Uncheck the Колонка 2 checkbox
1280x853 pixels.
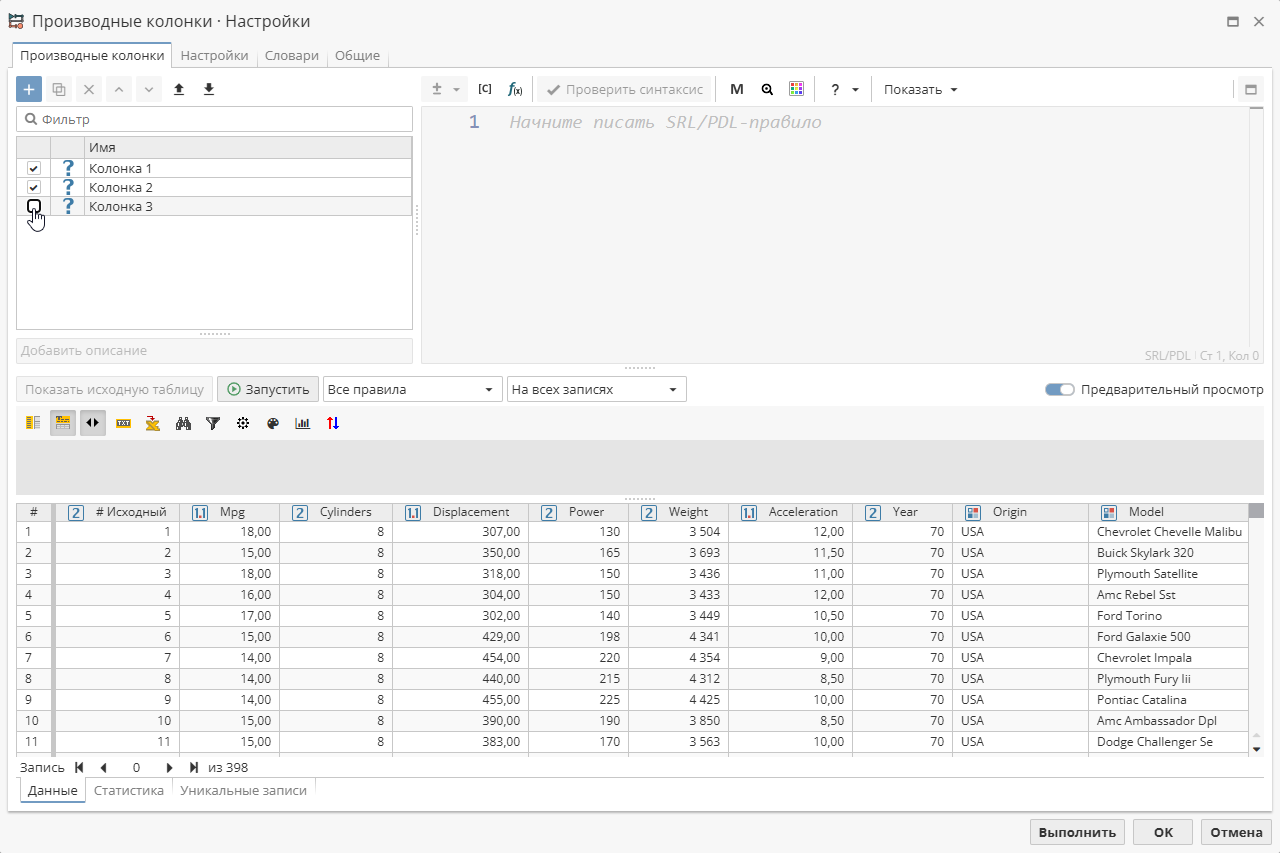34,188
